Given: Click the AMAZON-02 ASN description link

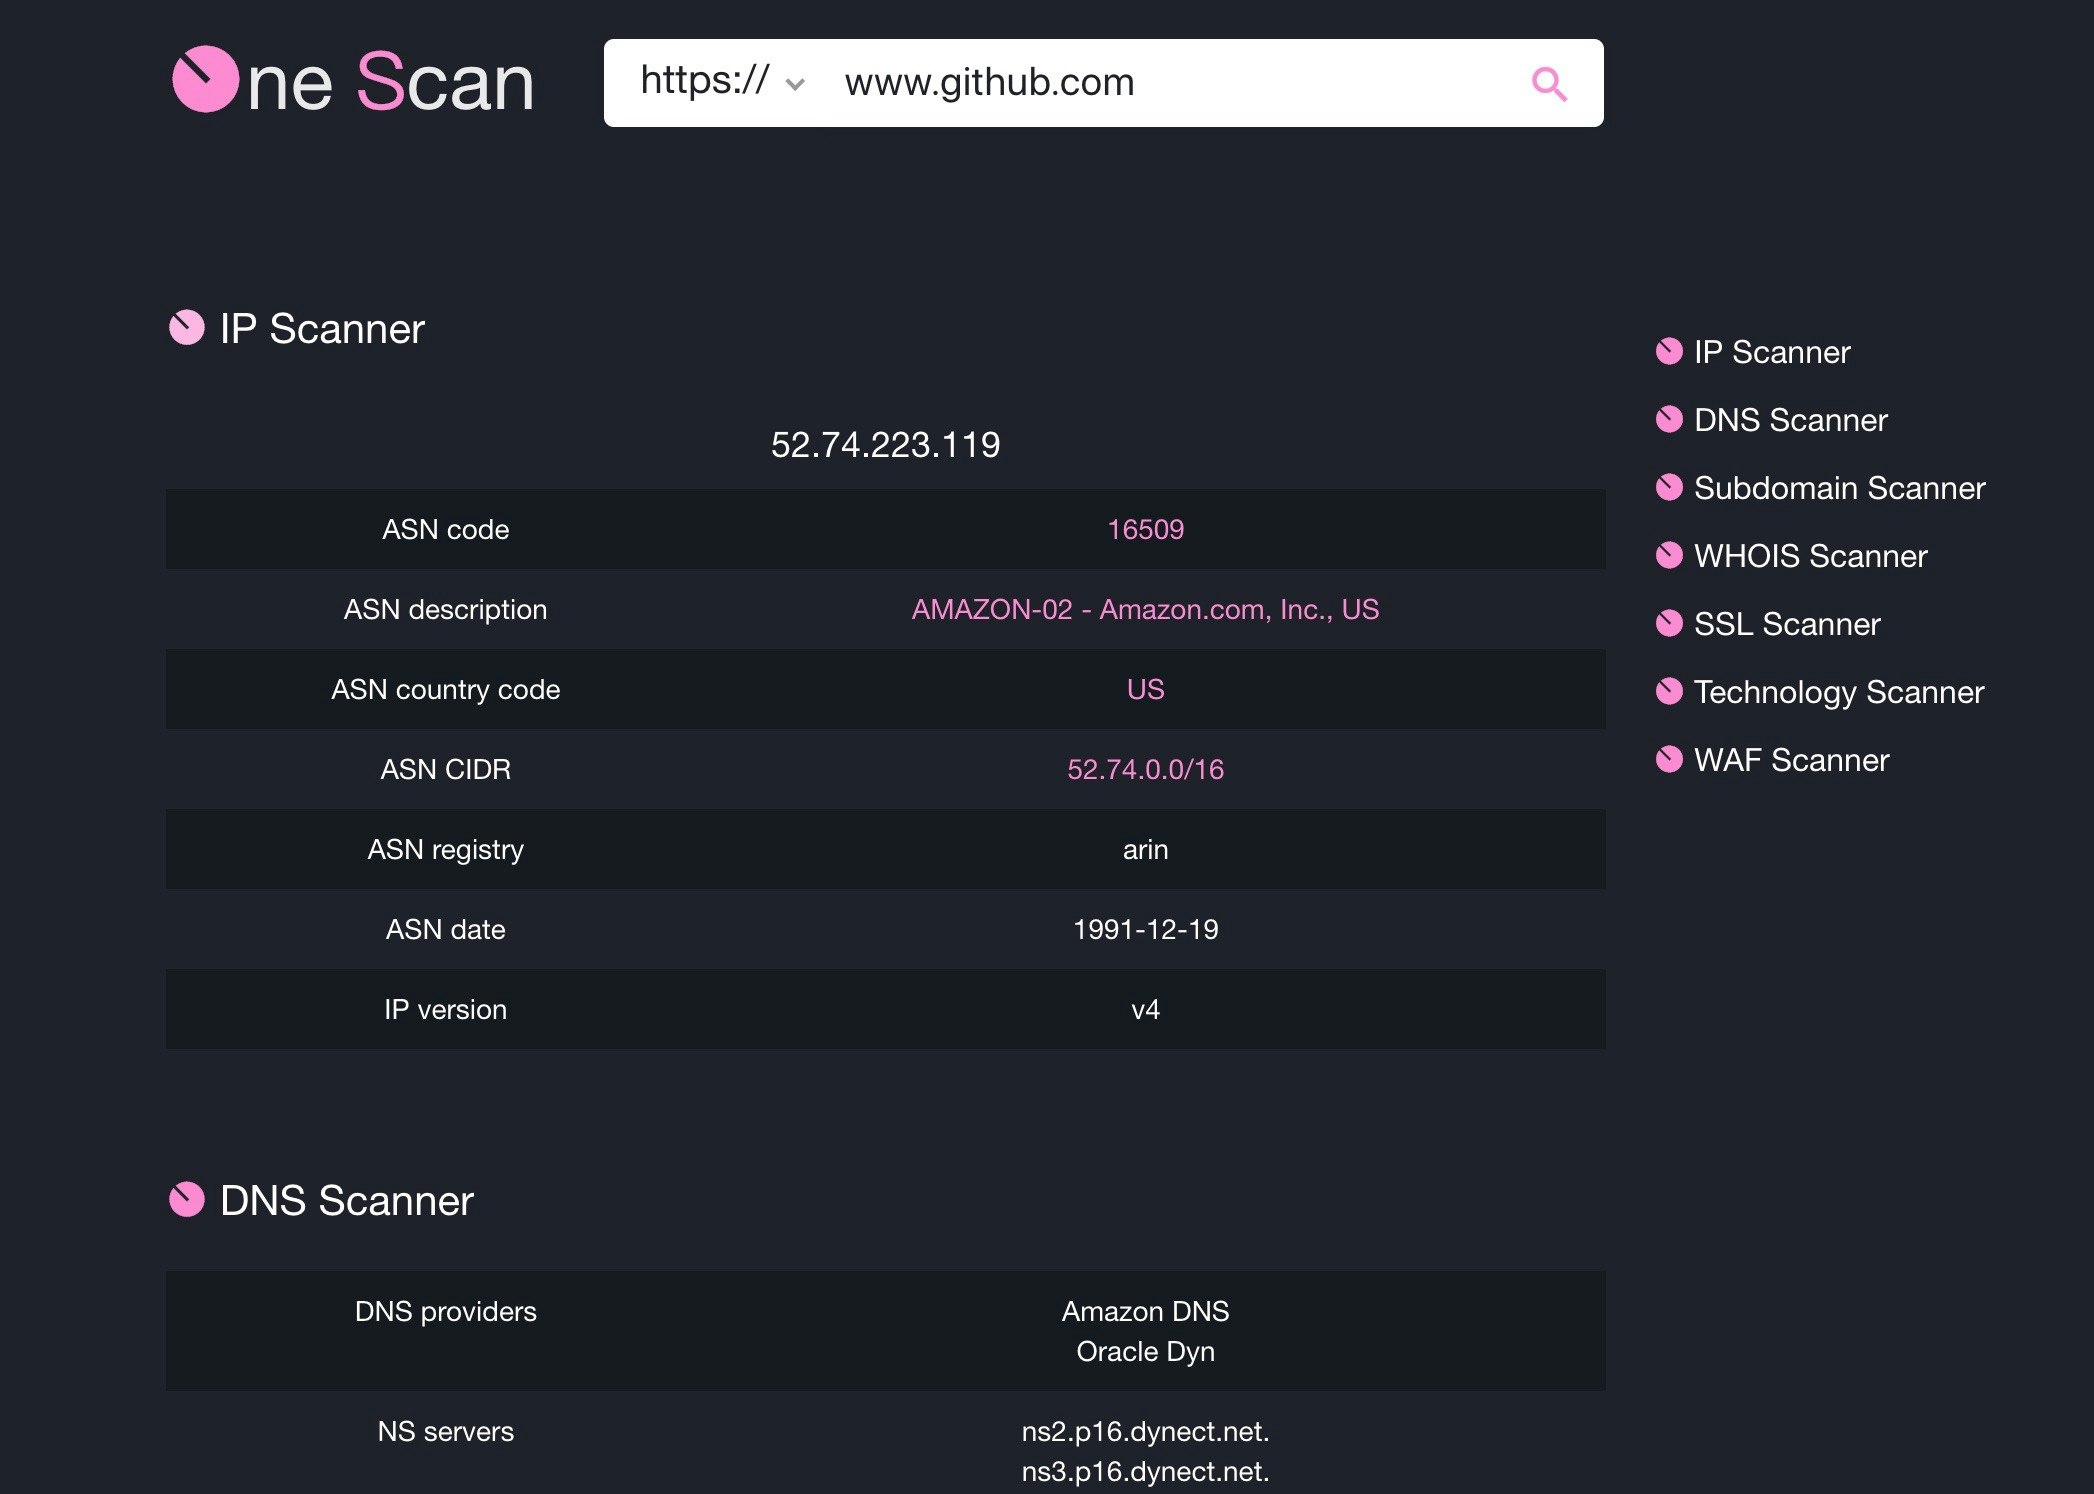Looking at the screenshot, I should click(x=1145, y=610).
